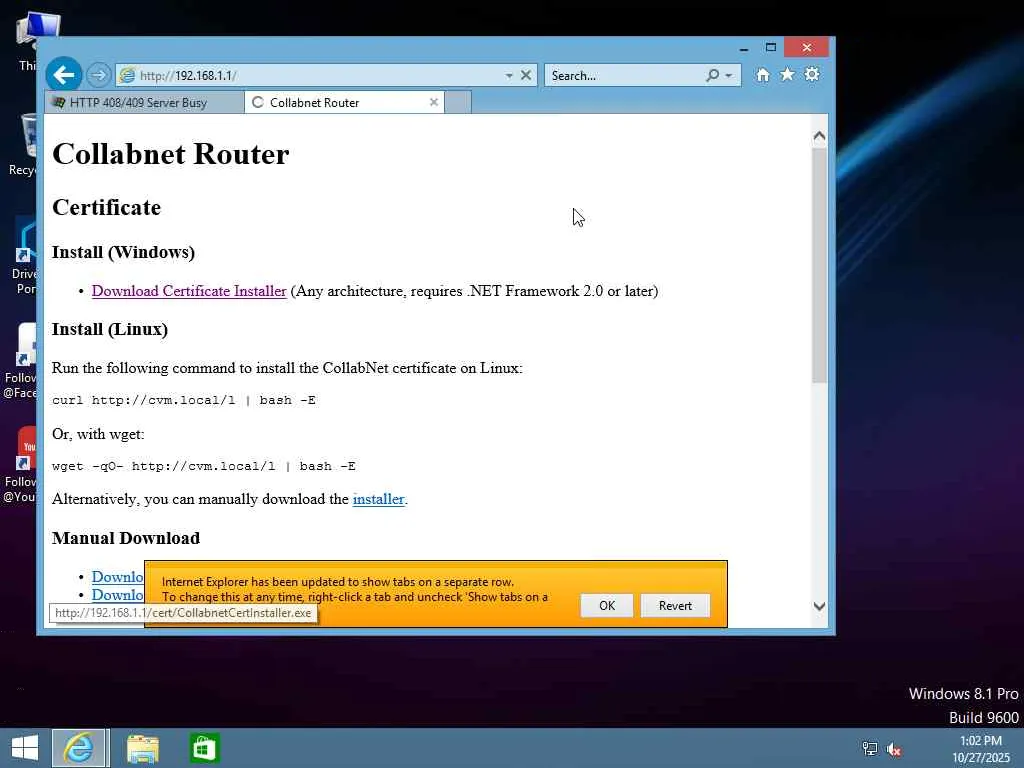Switch to HTTP 408/409 Server Busy tab

144,103
